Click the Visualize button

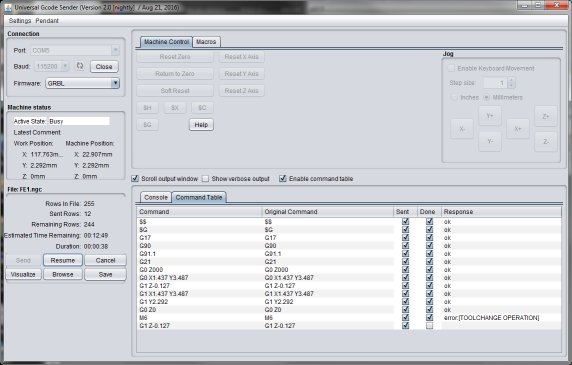point(23,274)
